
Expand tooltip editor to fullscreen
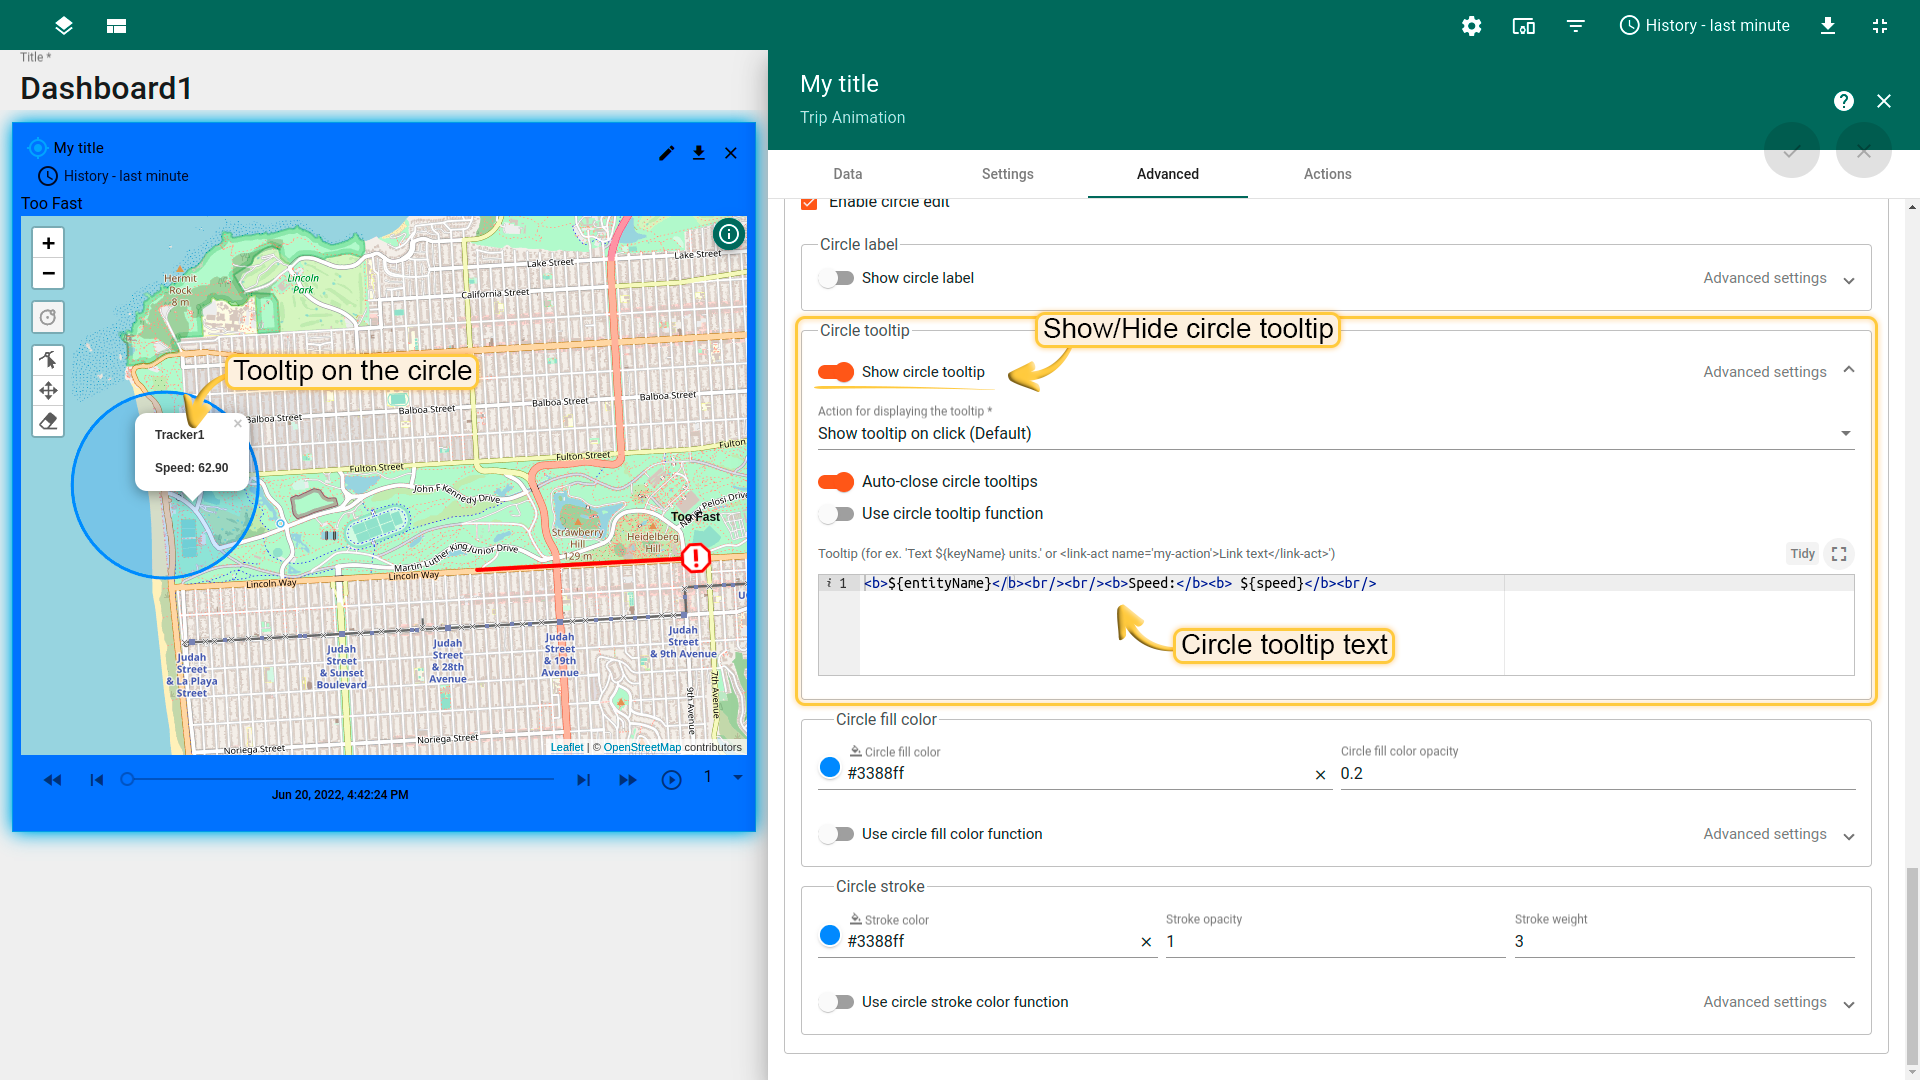coord(1839,554)
